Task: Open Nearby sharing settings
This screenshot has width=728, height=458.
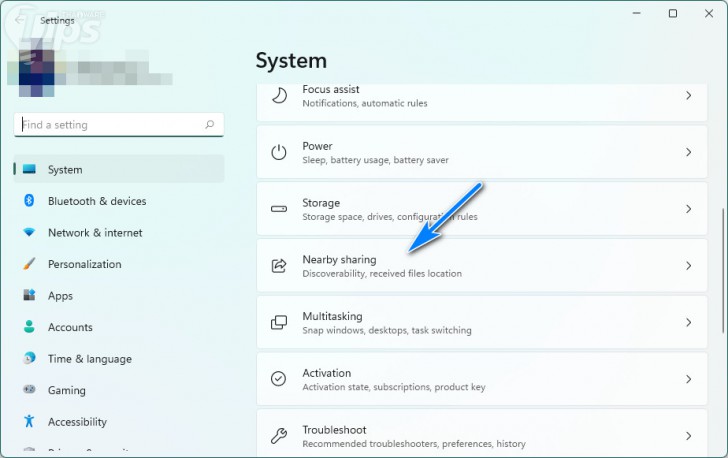Action: (482, 266)
